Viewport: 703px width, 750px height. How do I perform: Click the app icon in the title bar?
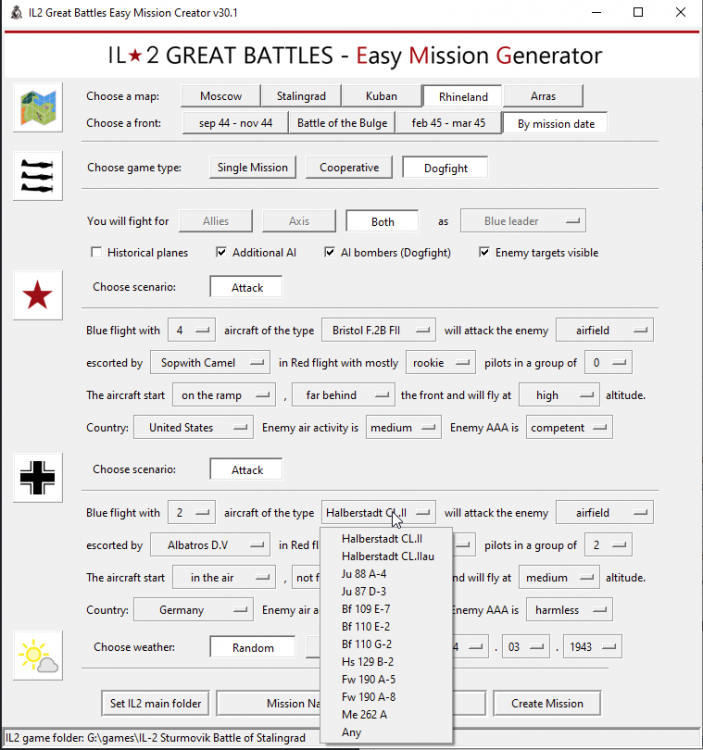pos(17,12)
